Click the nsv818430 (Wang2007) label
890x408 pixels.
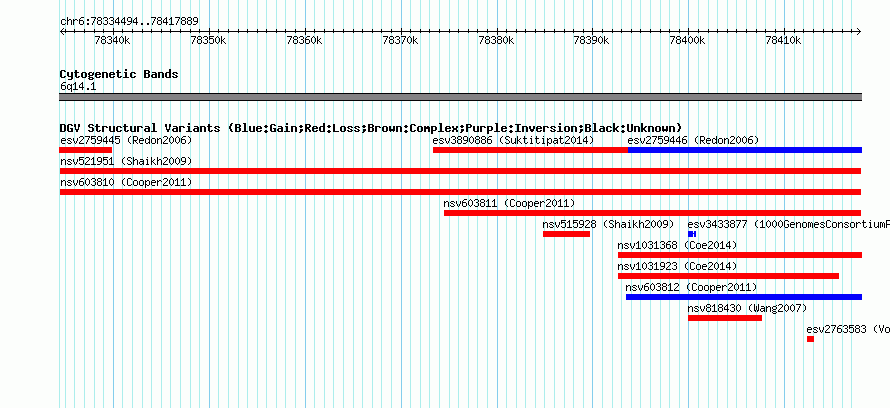(x=747, y=308)
